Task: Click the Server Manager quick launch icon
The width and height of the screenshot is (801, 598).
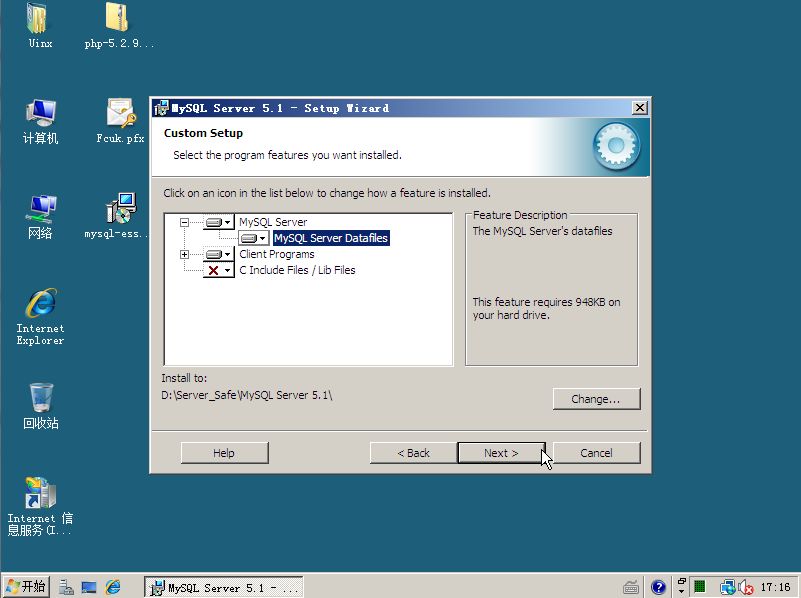Action: [x=66, y=587]
